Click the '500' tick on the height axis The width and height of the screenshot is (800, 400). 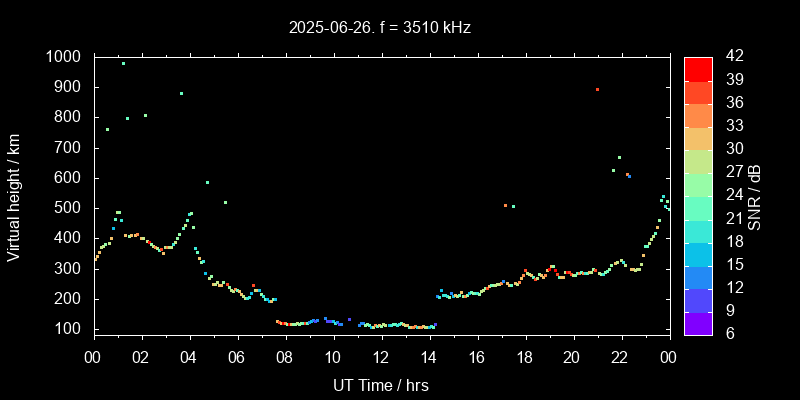69,208
